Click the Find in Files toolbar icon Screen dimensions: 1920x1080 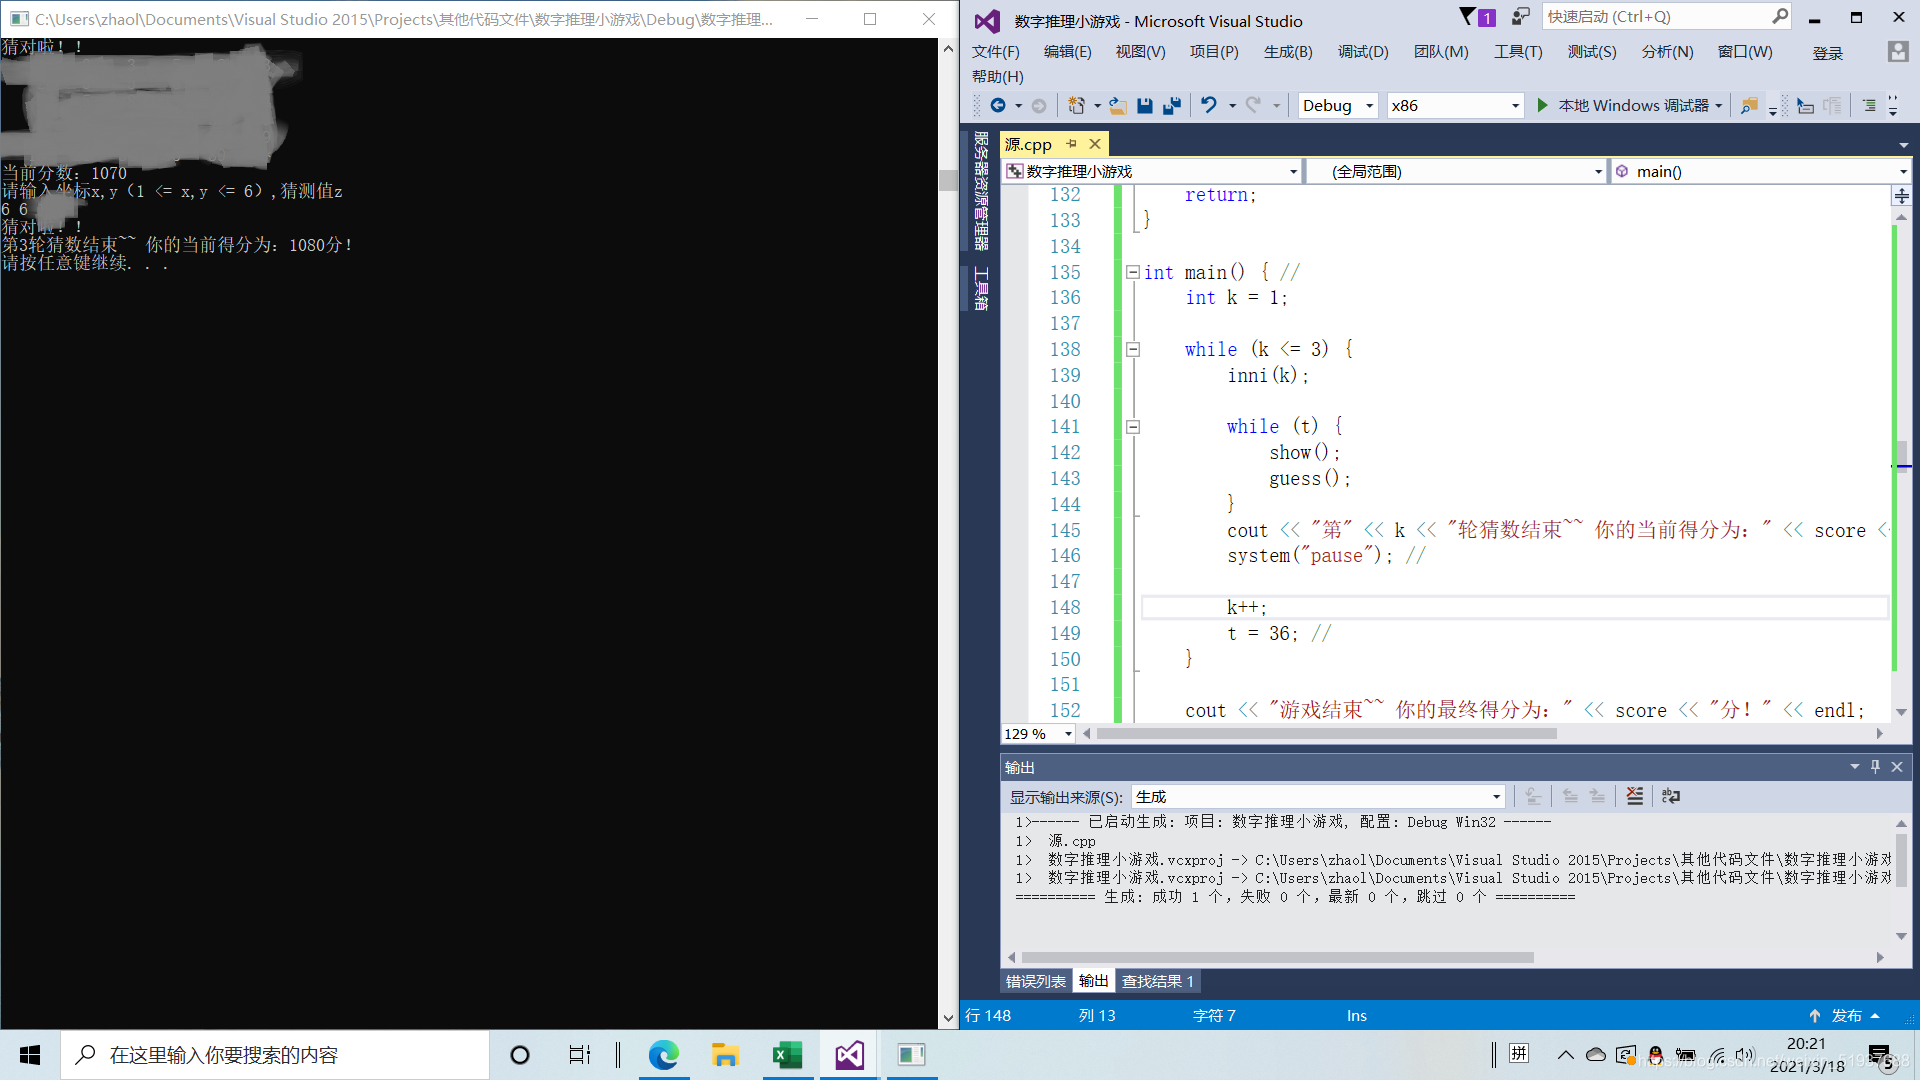1749,105
